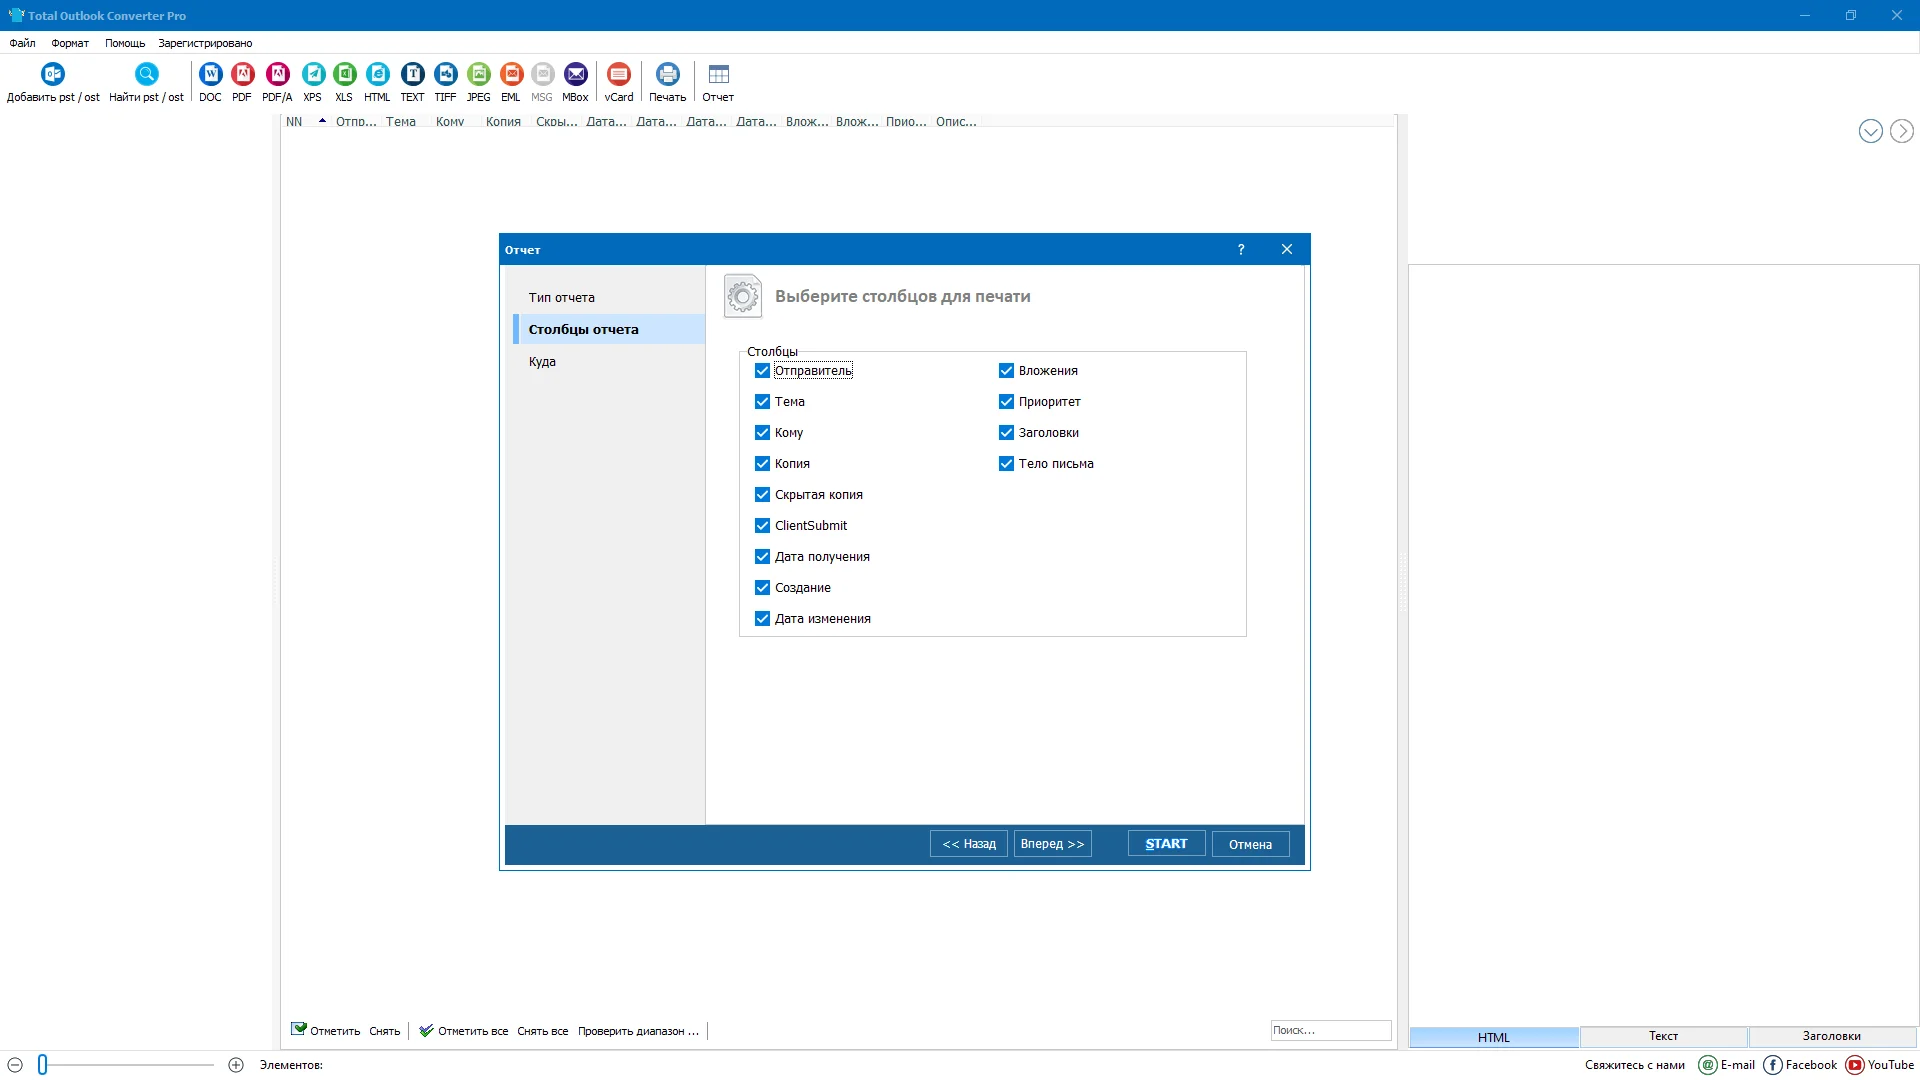Click the Find pst/ost search icon
This screenshot has height=1080, width=1920.
click(146, 74)
